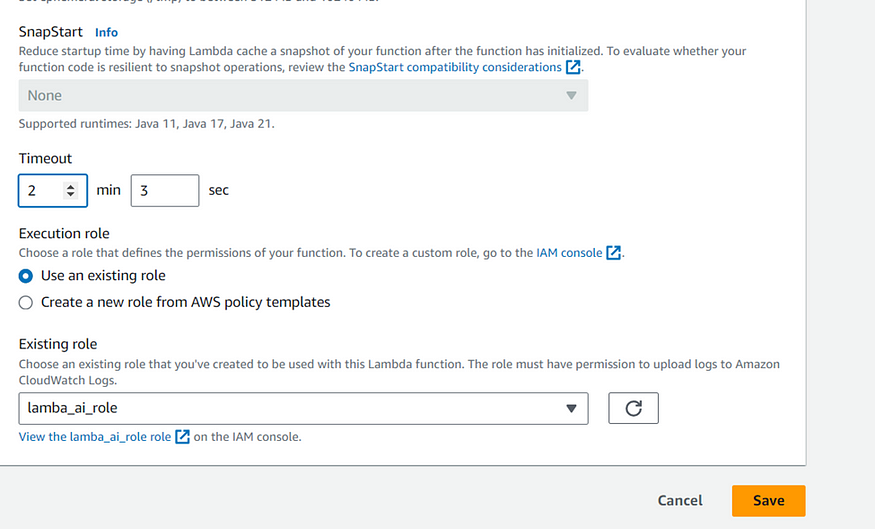
Task: Focus the timeout minutes input field
Action: coord(45,190)
